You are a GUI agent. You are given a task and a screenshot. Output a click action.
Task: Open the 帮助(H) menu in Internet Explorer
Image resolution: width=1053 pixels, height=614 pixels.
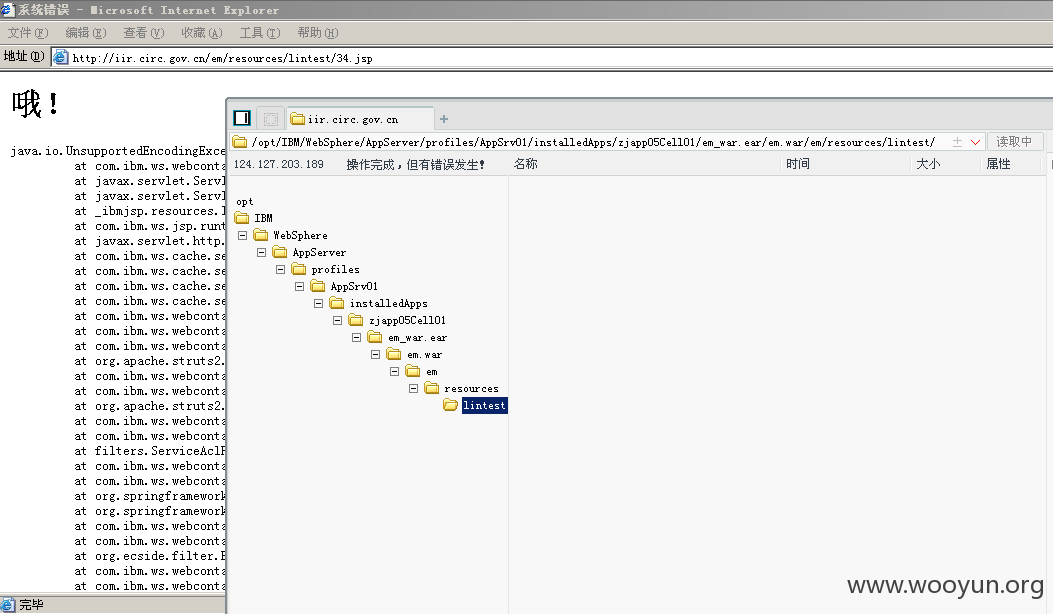[x=318, y=33]
